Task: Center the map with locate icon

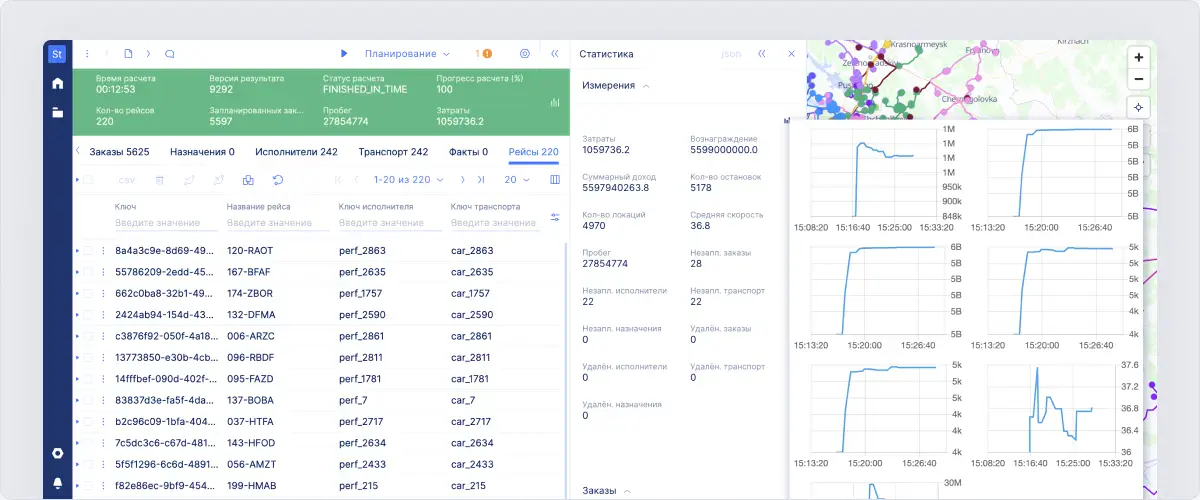Action: click(x=1138, y=107)
